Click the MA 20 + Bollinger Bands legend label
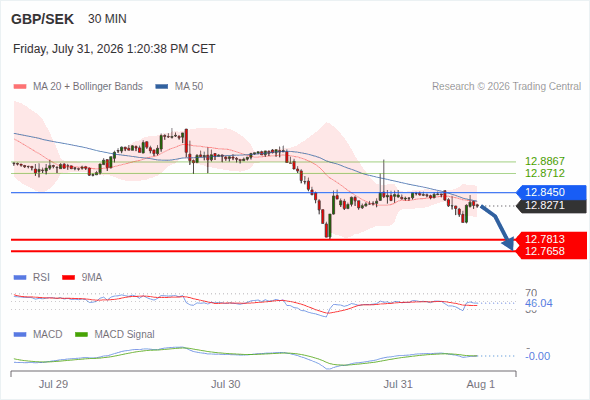The height and width of the screenshot is (400, 590). [x=88, y=87]
